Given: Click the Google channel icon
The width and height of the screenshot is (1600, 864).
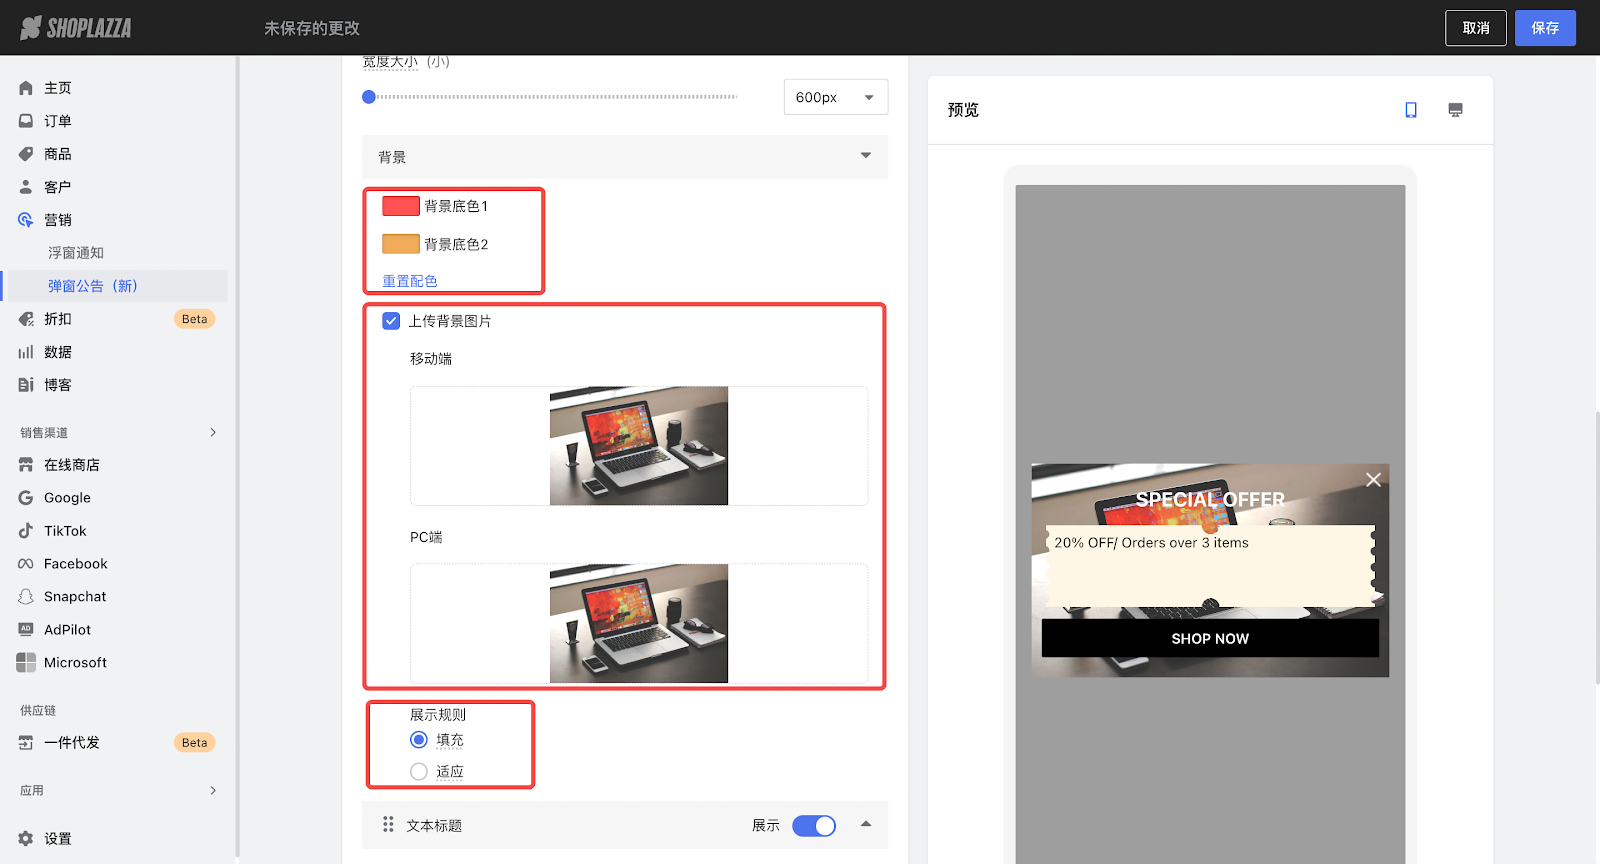Looking at the screenshot, I should (26, 498).
